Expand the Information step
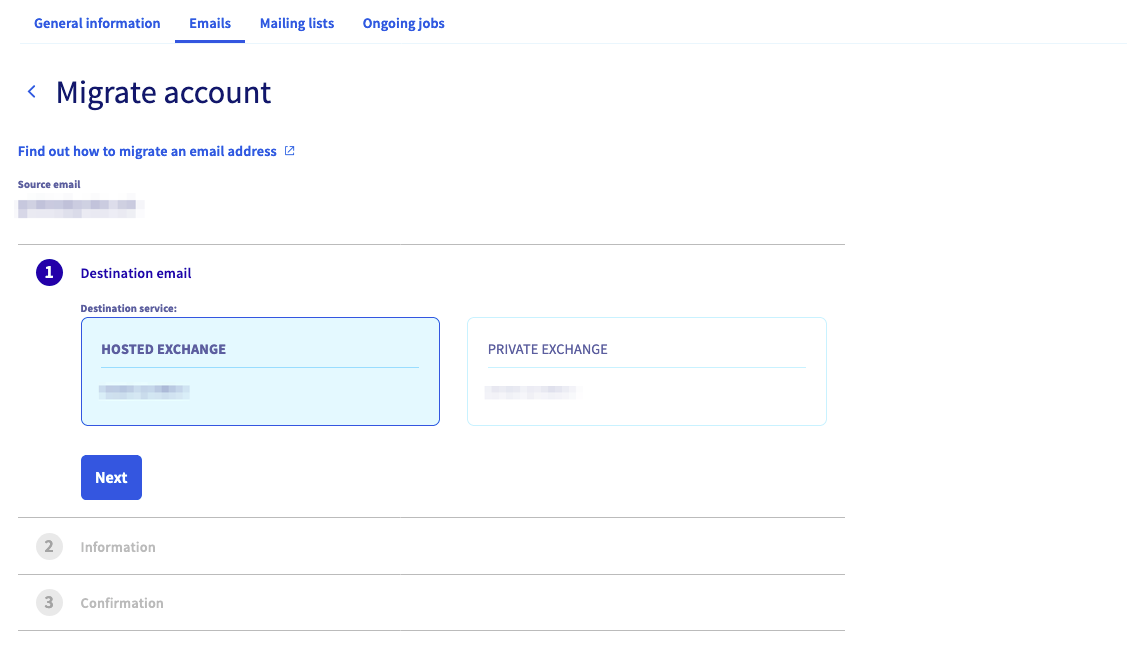Screen dimensions: 1138x645 click(x=118, y=547)
